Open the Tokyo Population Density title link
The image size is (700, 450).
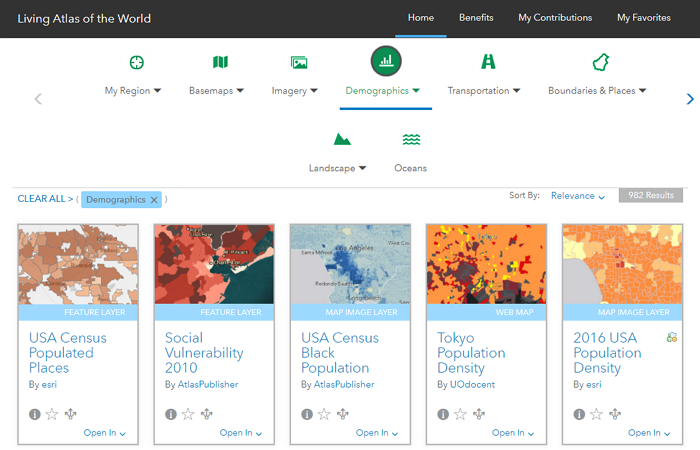tap(471, 353)
